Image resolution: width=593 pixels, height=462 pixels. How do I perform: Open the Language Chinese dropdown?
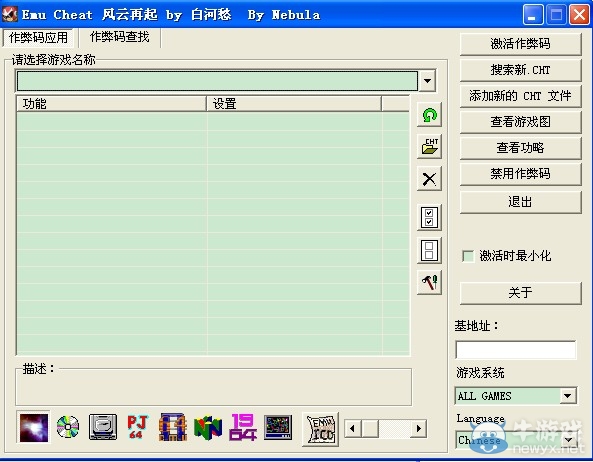(x=568, y=440)
